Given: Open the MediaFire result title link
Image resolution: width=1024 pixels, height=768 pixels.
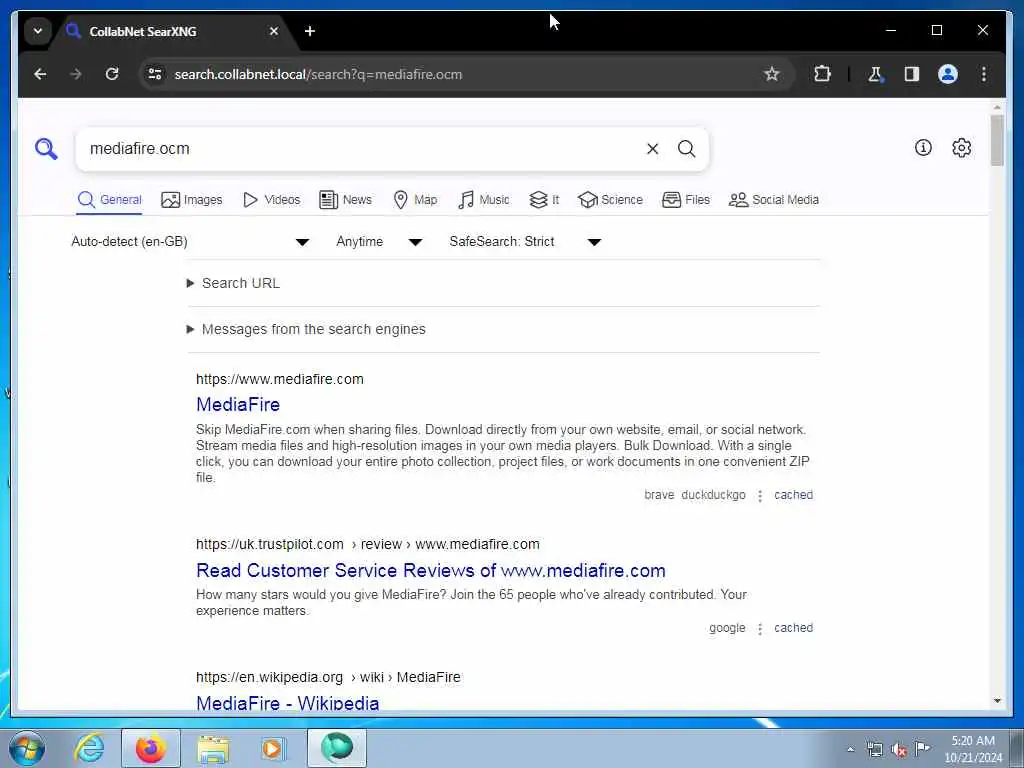Looking at the screenshot, I should point(238,404).
